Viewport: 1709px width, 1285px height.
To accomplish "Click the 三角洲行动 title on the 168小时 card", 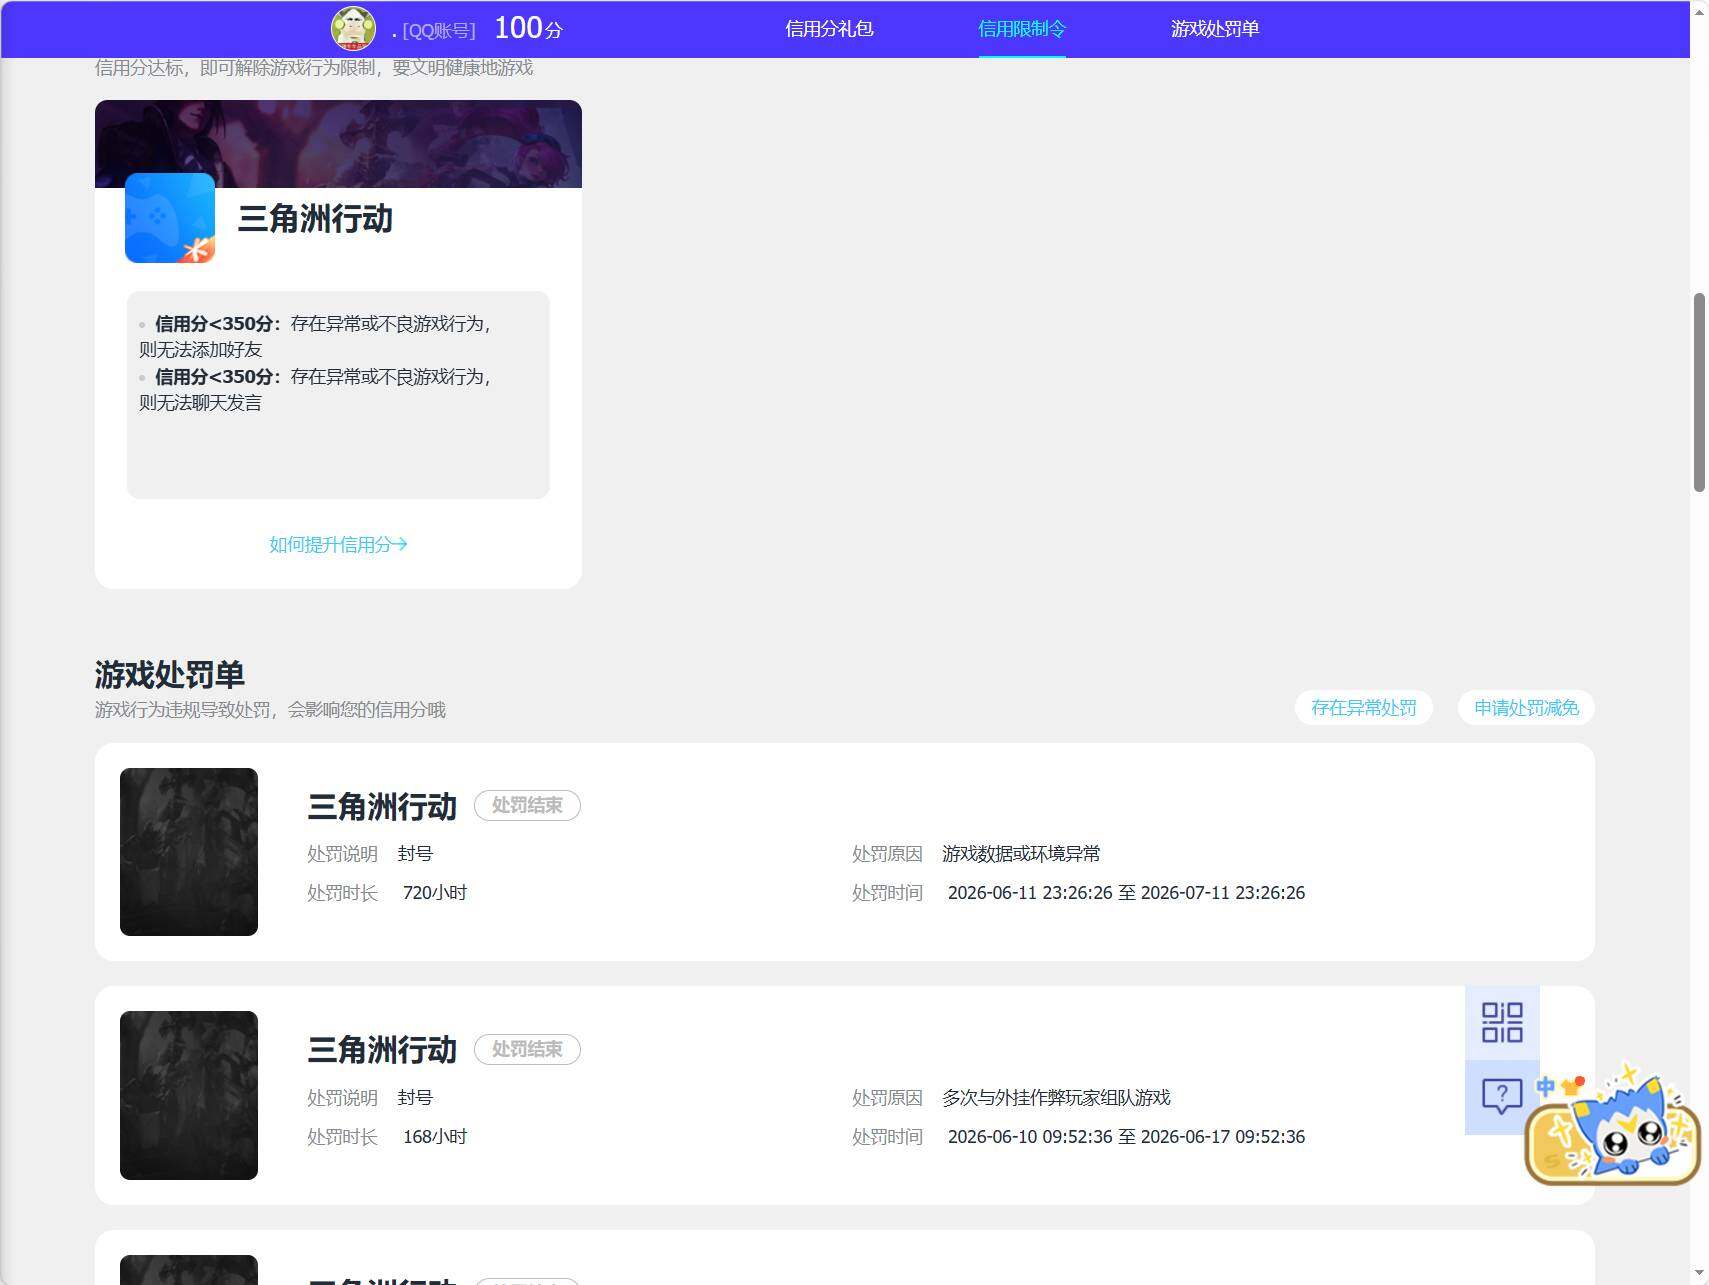I will pos(382,1049).
